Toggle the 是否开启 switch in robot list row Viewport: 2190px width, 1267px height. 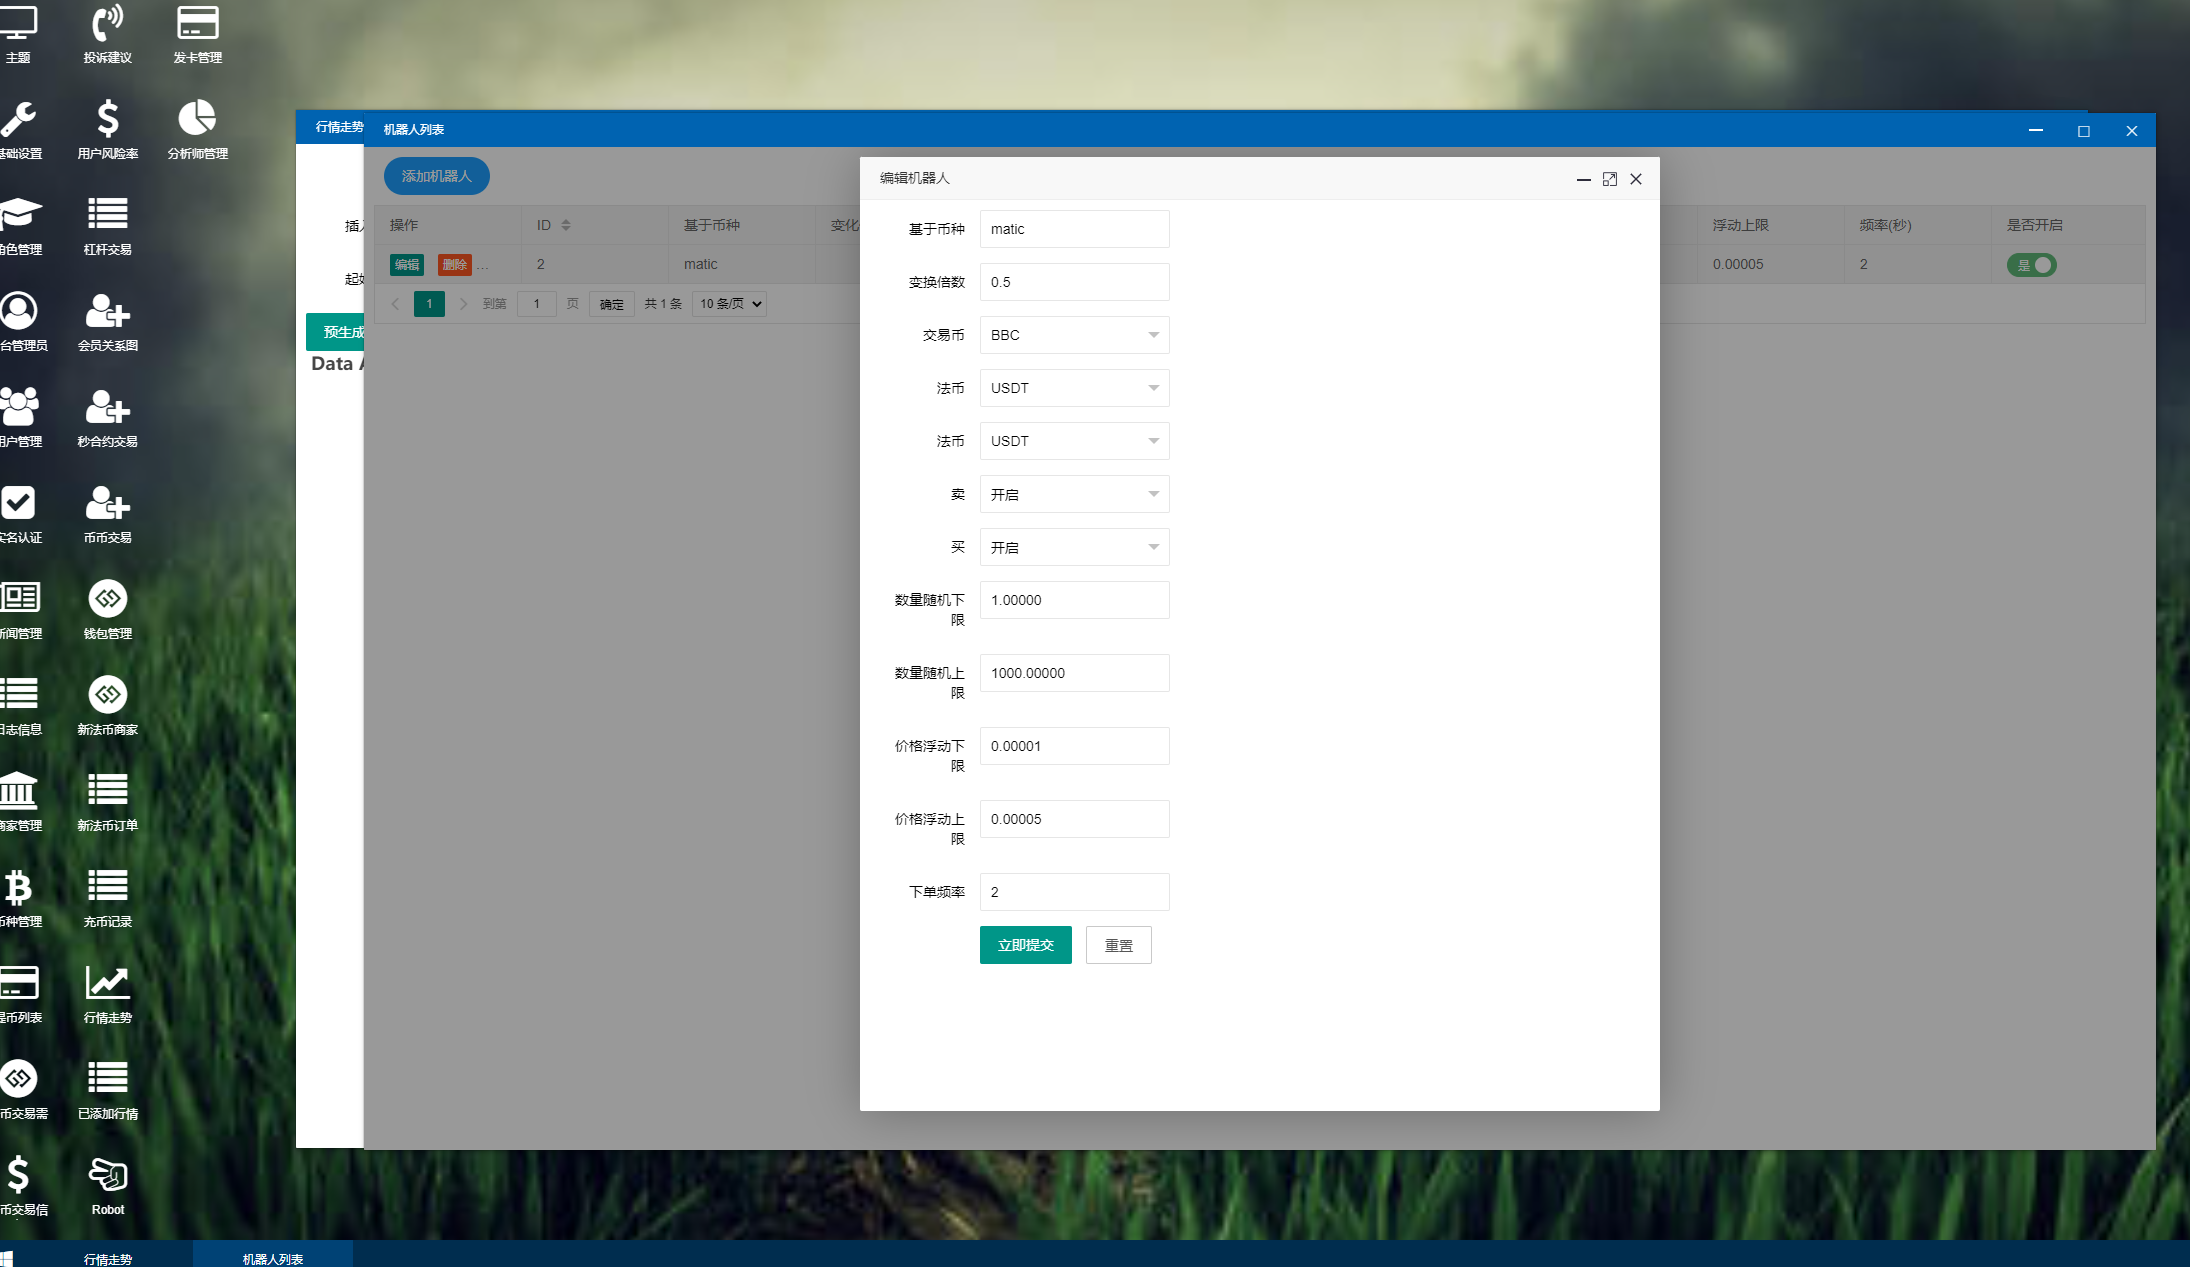pyautogui.click(x=2031, y=264)
